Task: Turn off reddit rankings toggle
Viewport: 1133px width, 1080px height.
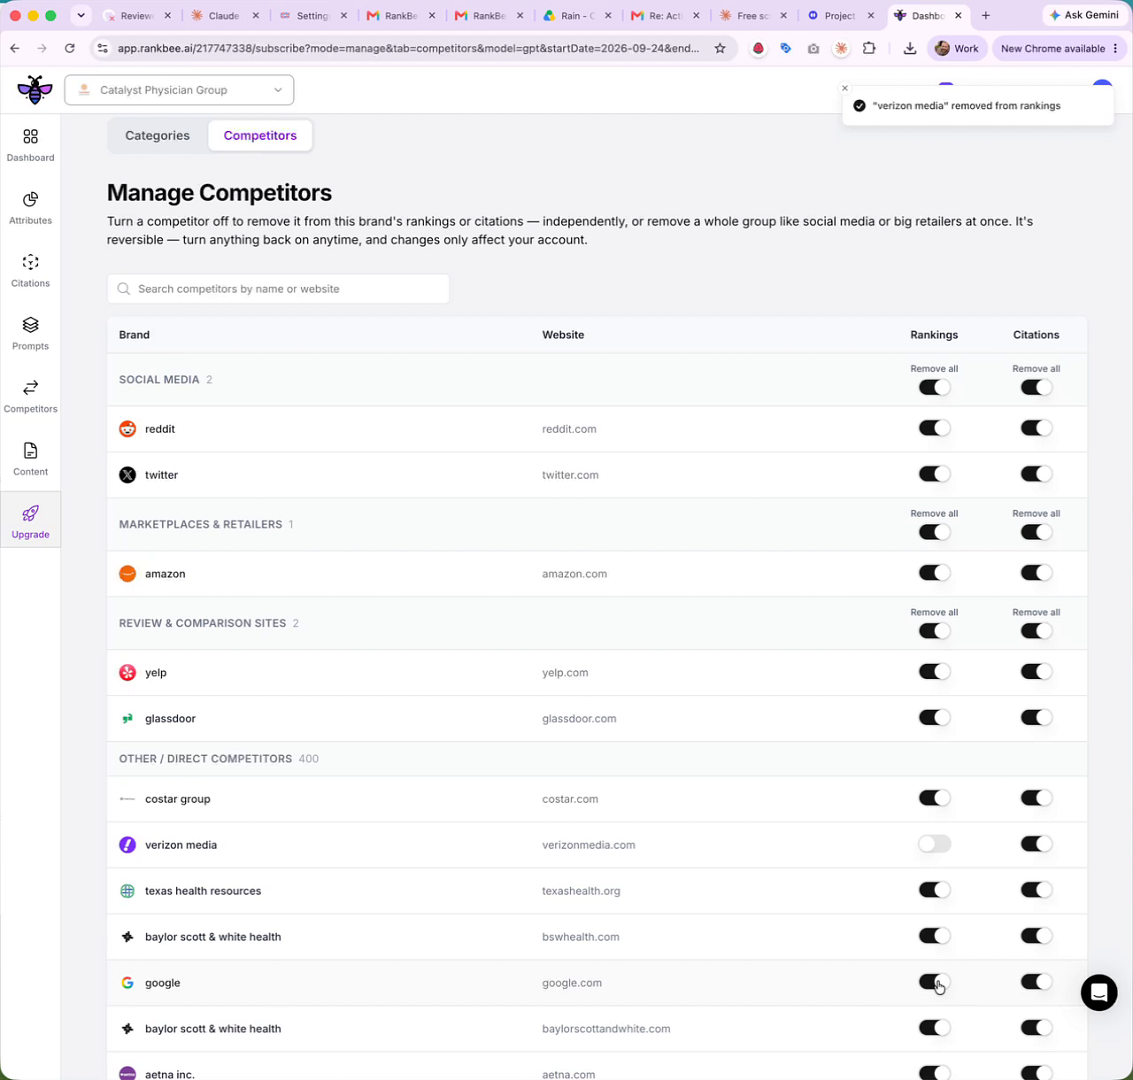Action: click(934, 428)
